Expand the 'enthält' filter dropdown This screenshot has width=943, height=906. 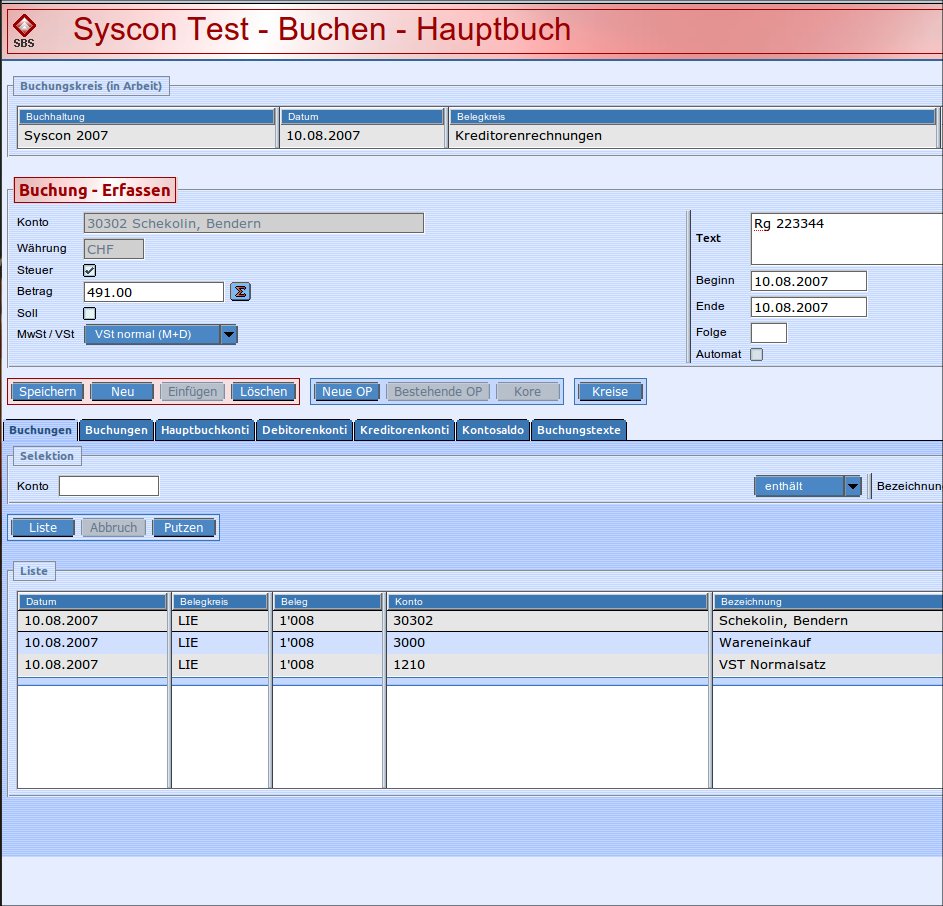[852, 486]
